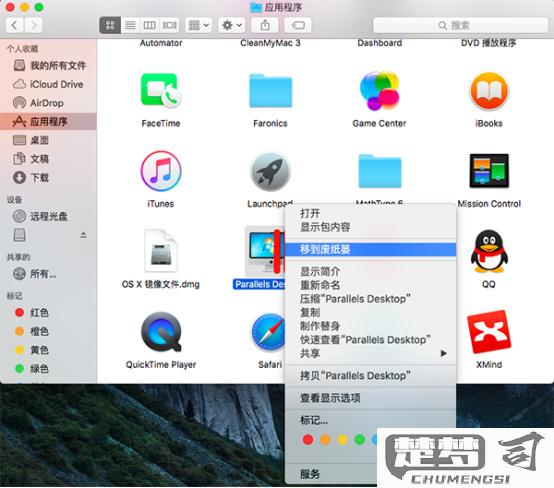
Task: Select the MathType 6 folder icon
Action: click(x=380, y=171)
